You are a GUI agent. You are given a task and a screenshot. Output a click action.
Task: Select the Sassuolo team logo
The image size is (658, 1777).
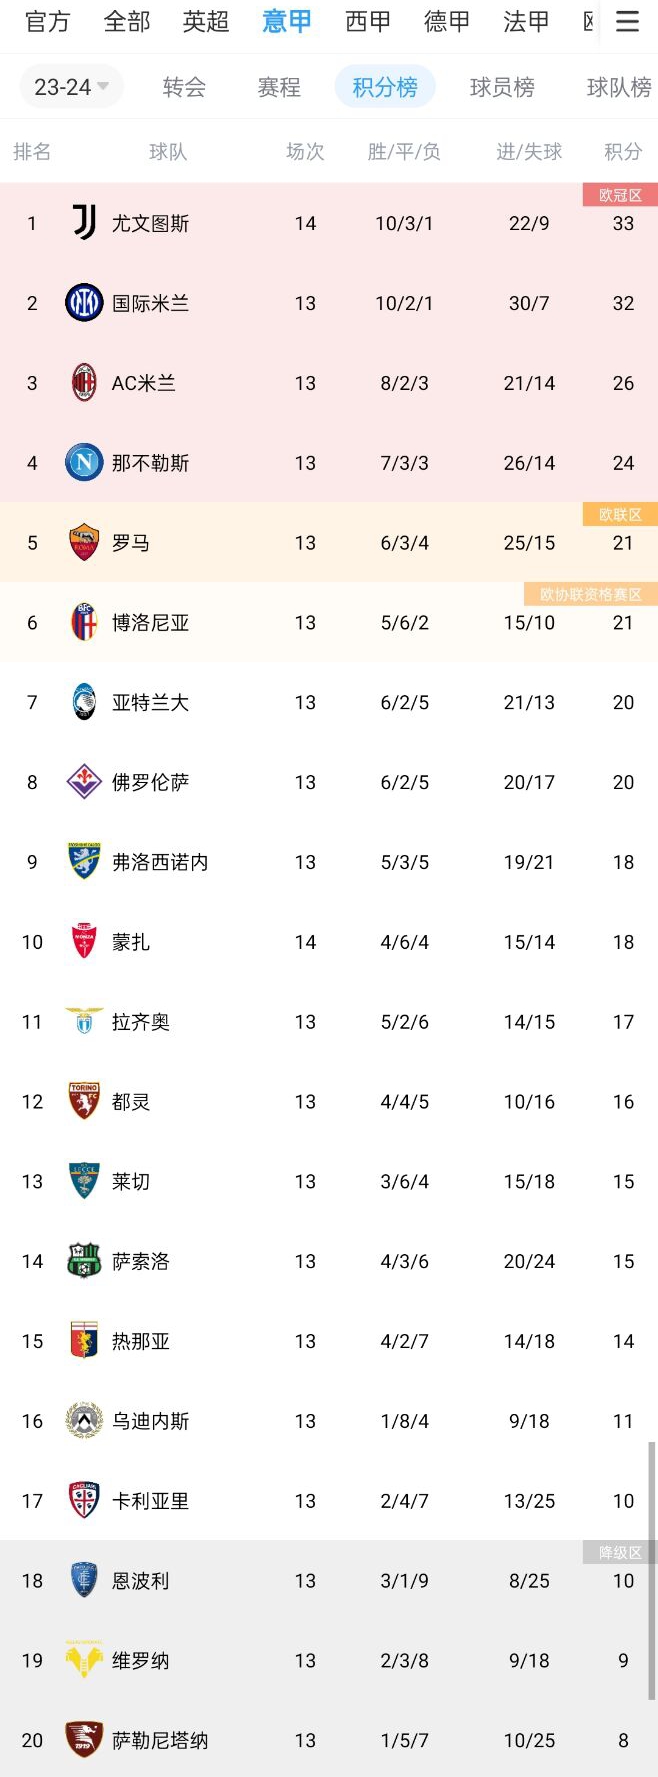tap(84, 1262)
